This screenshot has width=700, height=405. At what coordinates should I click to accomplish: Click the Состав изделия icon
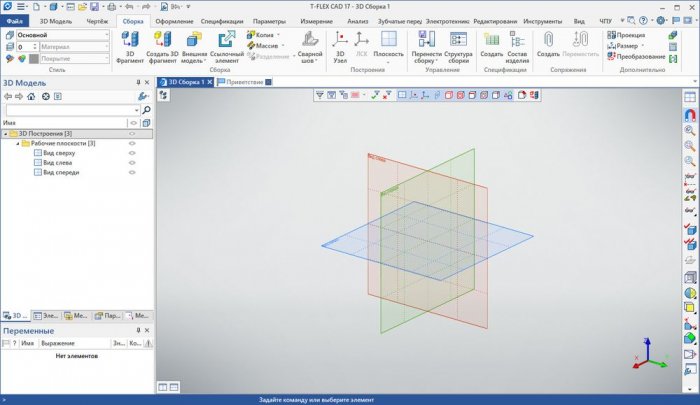(517, 40)
